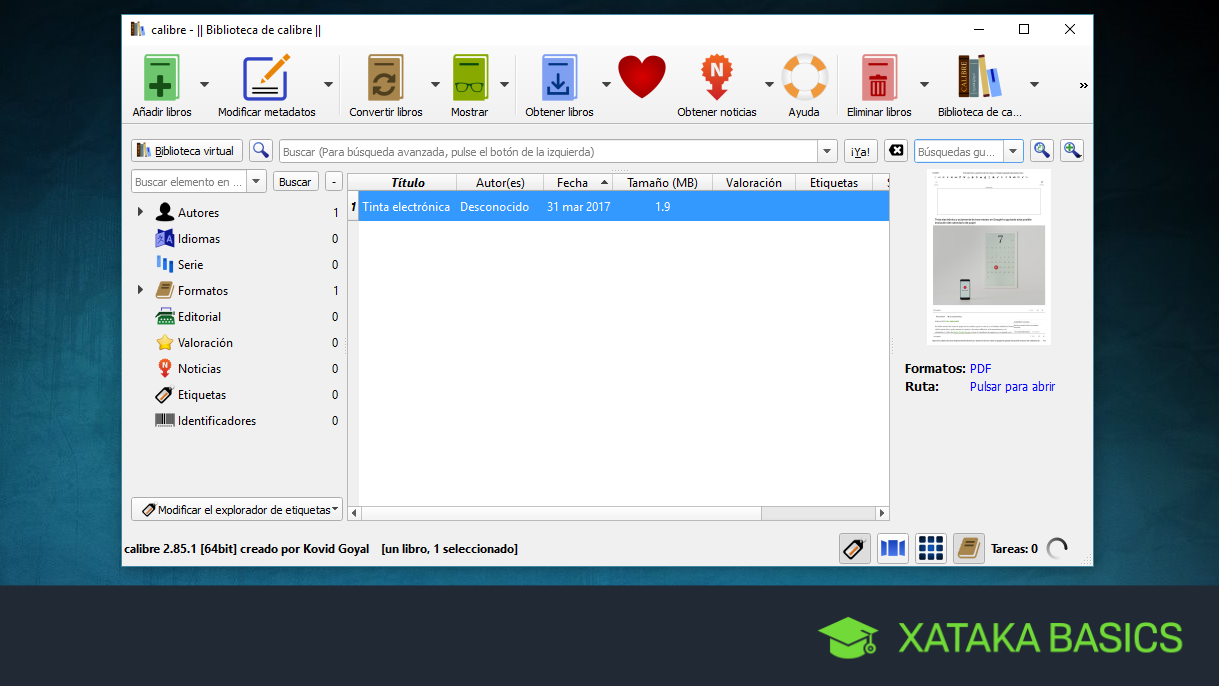Open the search history dropdown arrow
The height and width of the screenshot is (686, 1219).
pyautogui.click(x=827, y=151)
